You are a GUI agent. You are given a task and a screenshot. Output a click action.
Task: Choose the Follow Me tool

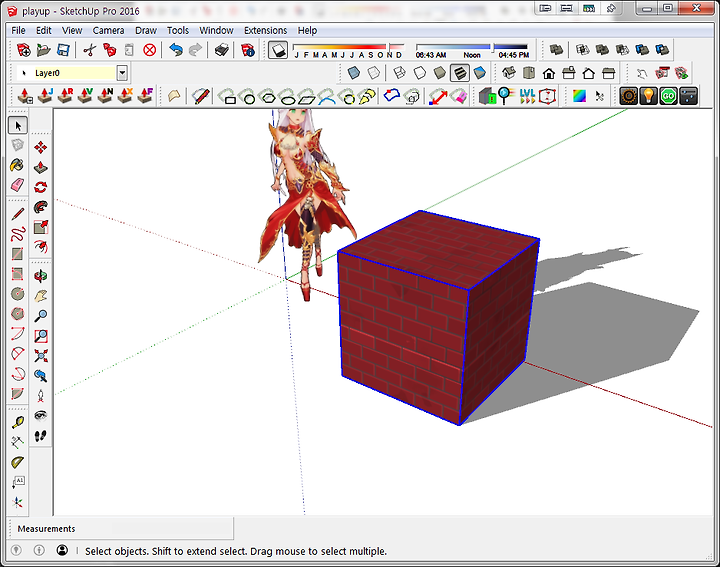[41, 208]
